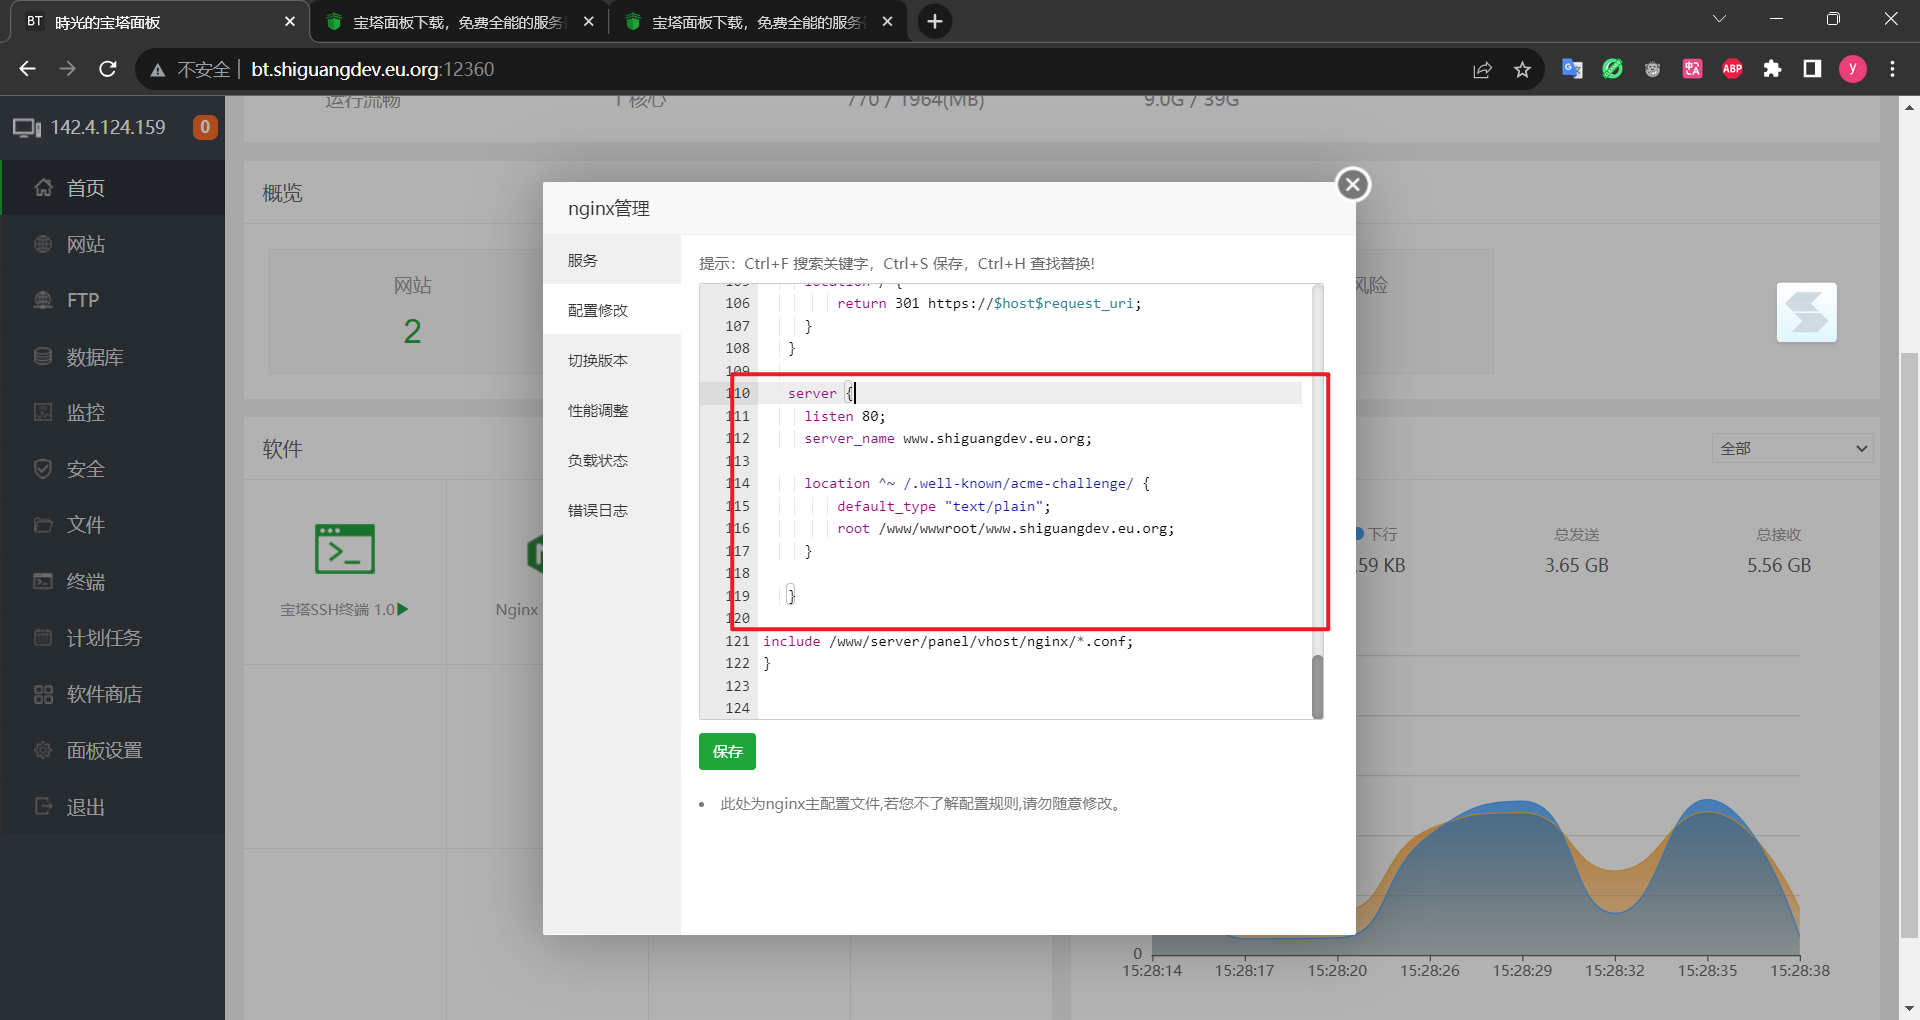Click the database icon beside 数据库

(43, 356)
